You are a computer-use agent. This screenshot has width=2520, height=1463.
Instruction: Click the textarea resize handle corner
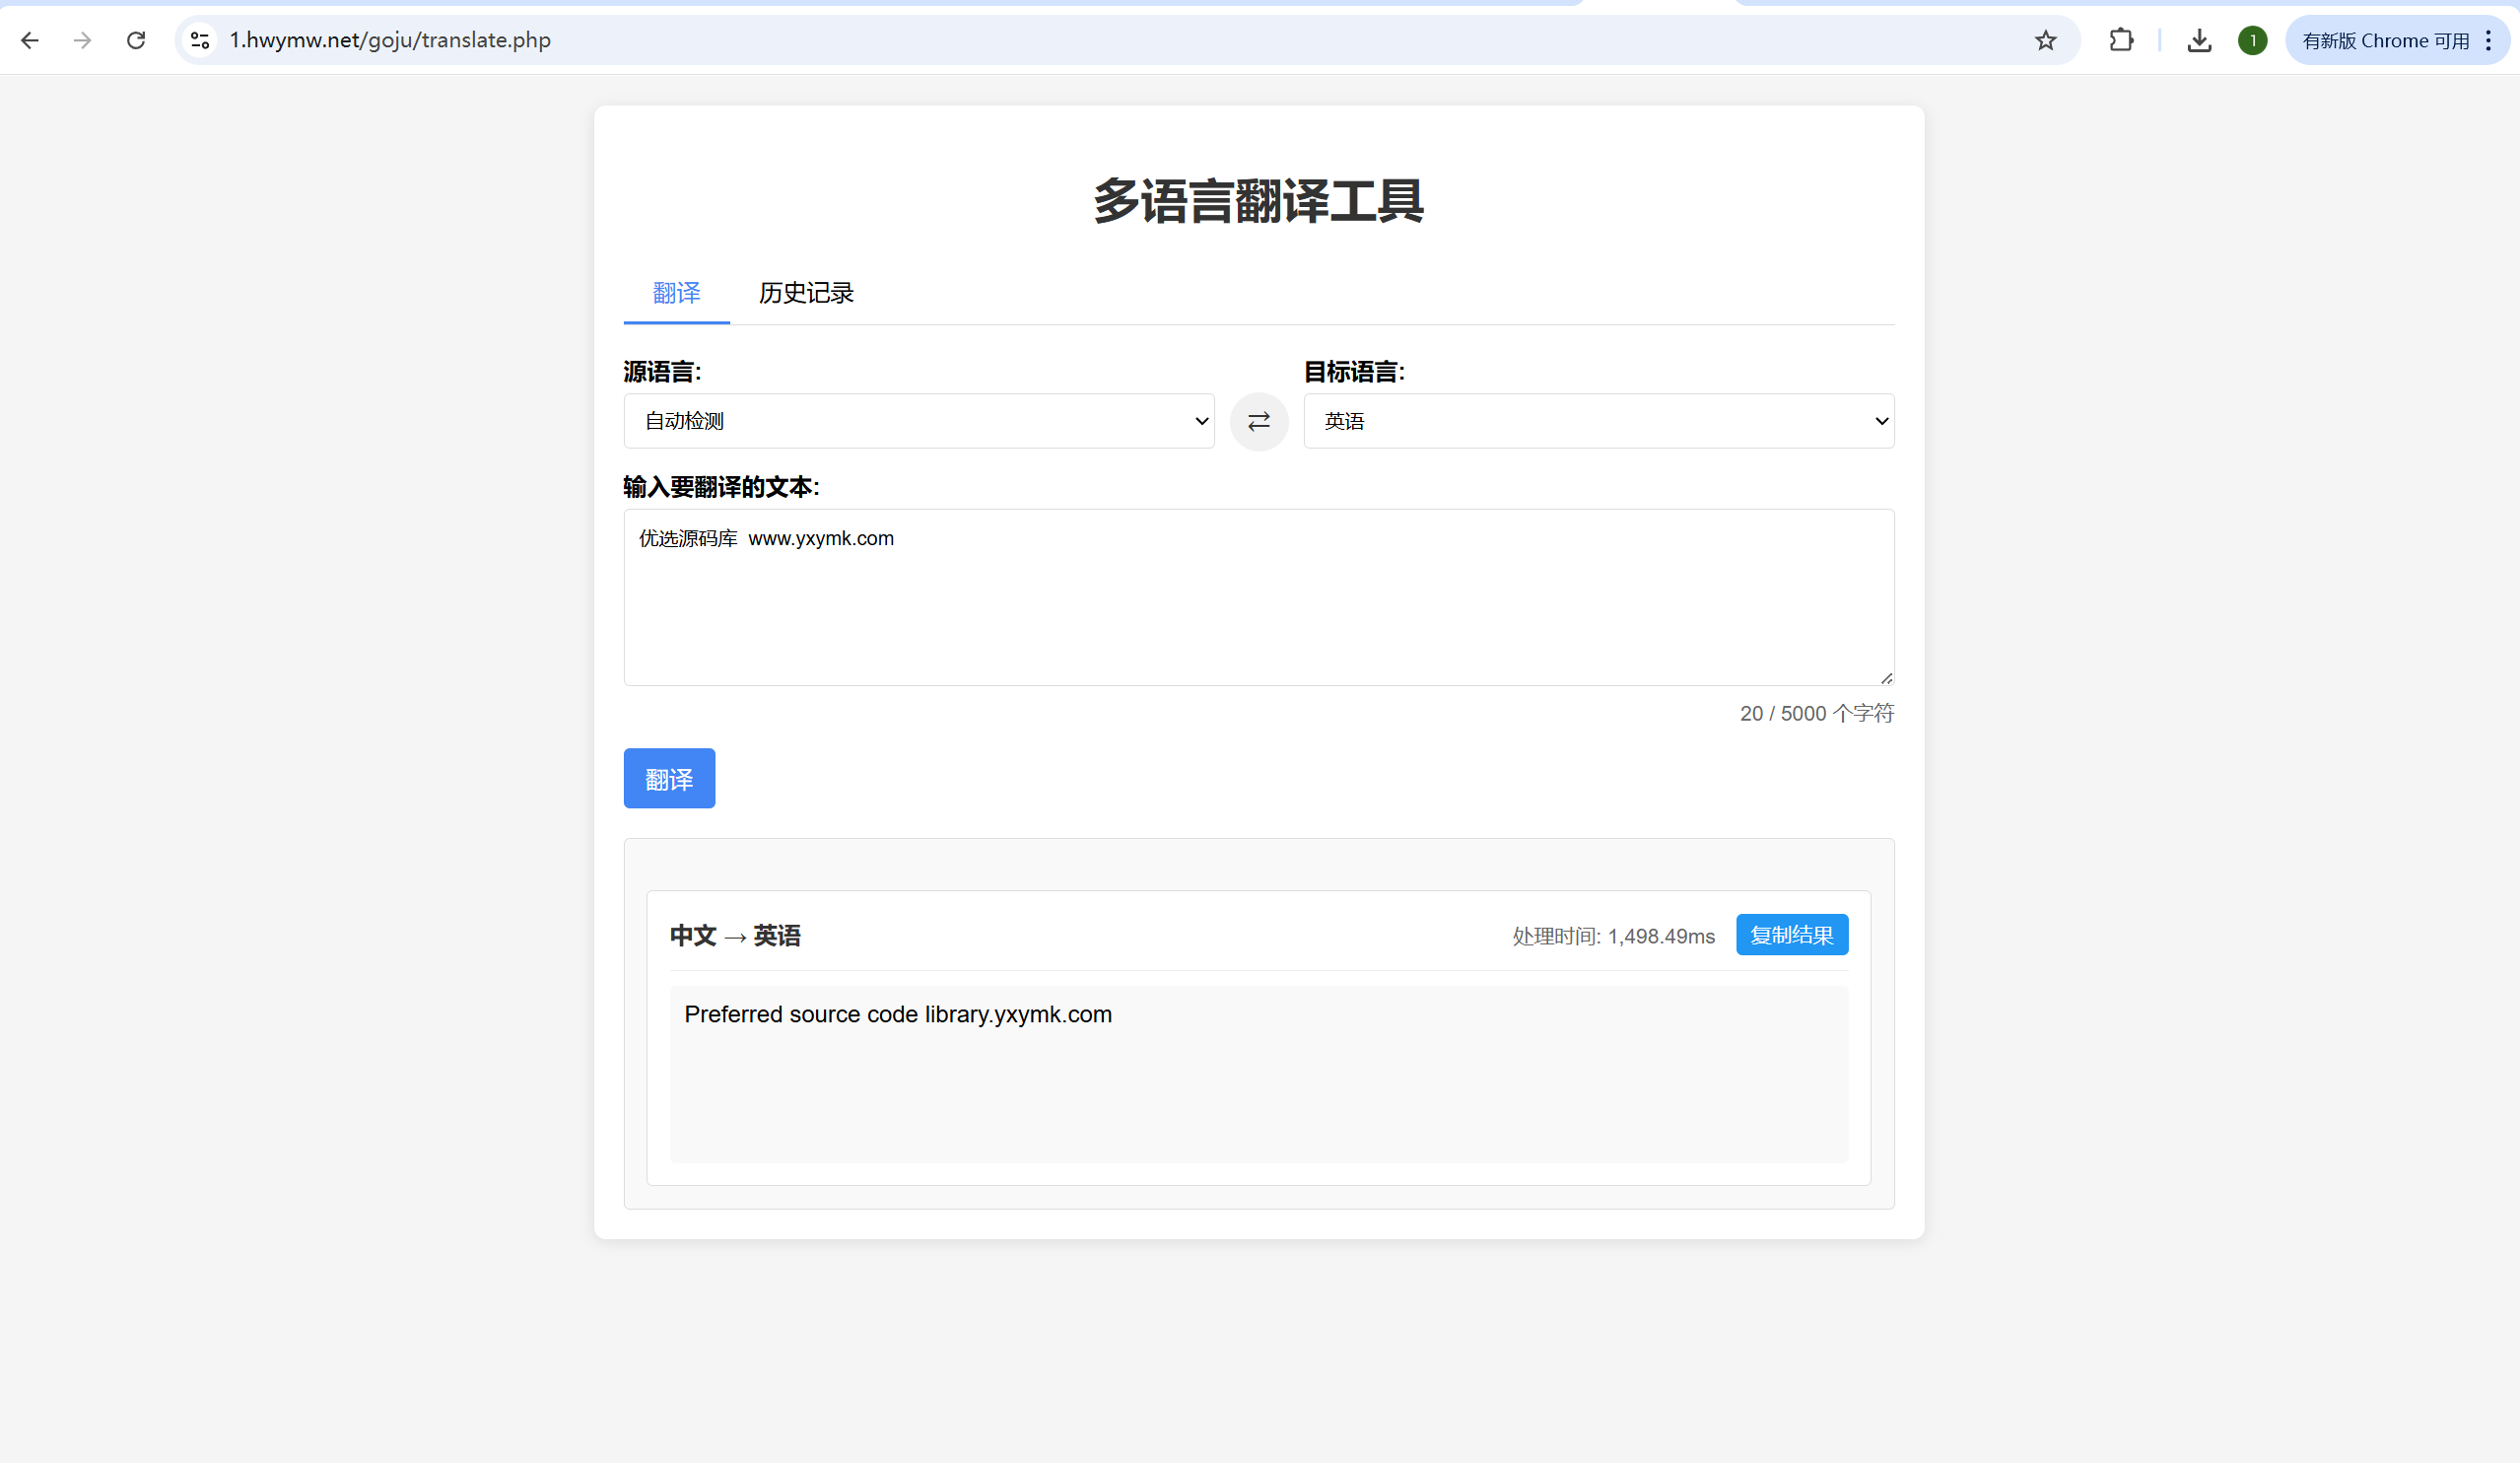click(1886, 678)
